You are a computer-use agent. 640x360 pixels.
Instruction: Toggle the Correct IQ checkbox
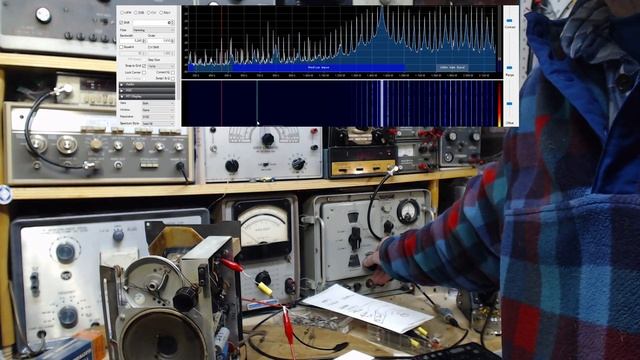click(173, 73)
